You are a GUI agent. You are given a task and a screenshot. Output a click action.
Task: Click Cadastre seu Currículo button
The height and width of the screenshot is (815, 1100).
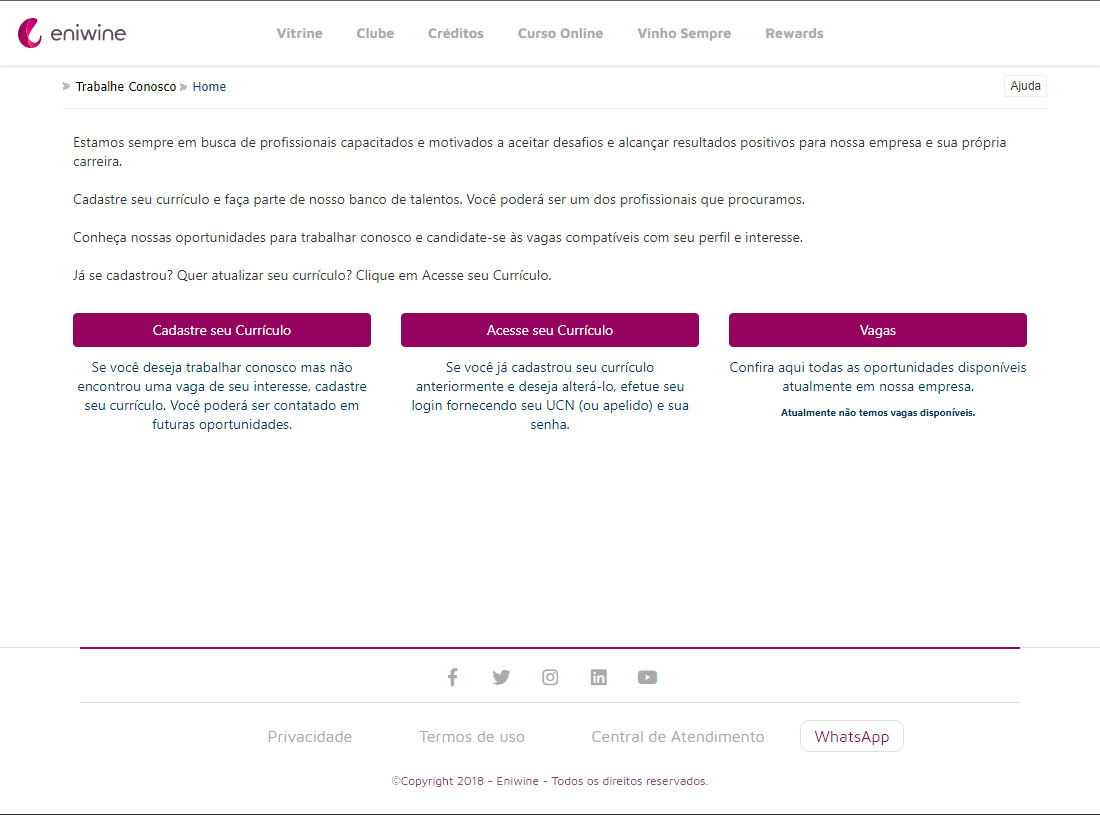pyautogui.click(x=222, y=330)
